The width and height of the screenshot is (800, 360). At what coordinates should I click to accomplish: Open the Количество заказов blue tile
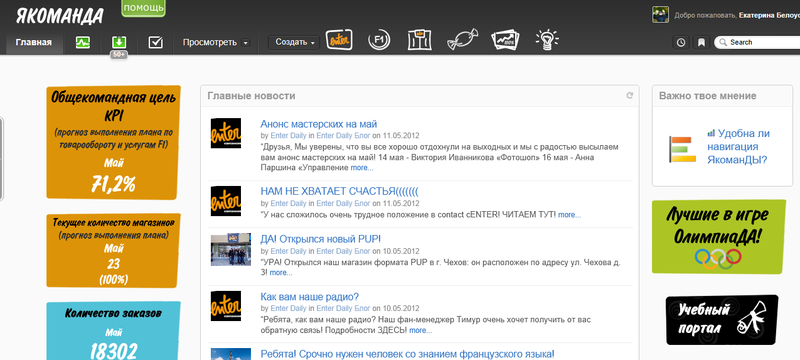(x=113, y=331)
